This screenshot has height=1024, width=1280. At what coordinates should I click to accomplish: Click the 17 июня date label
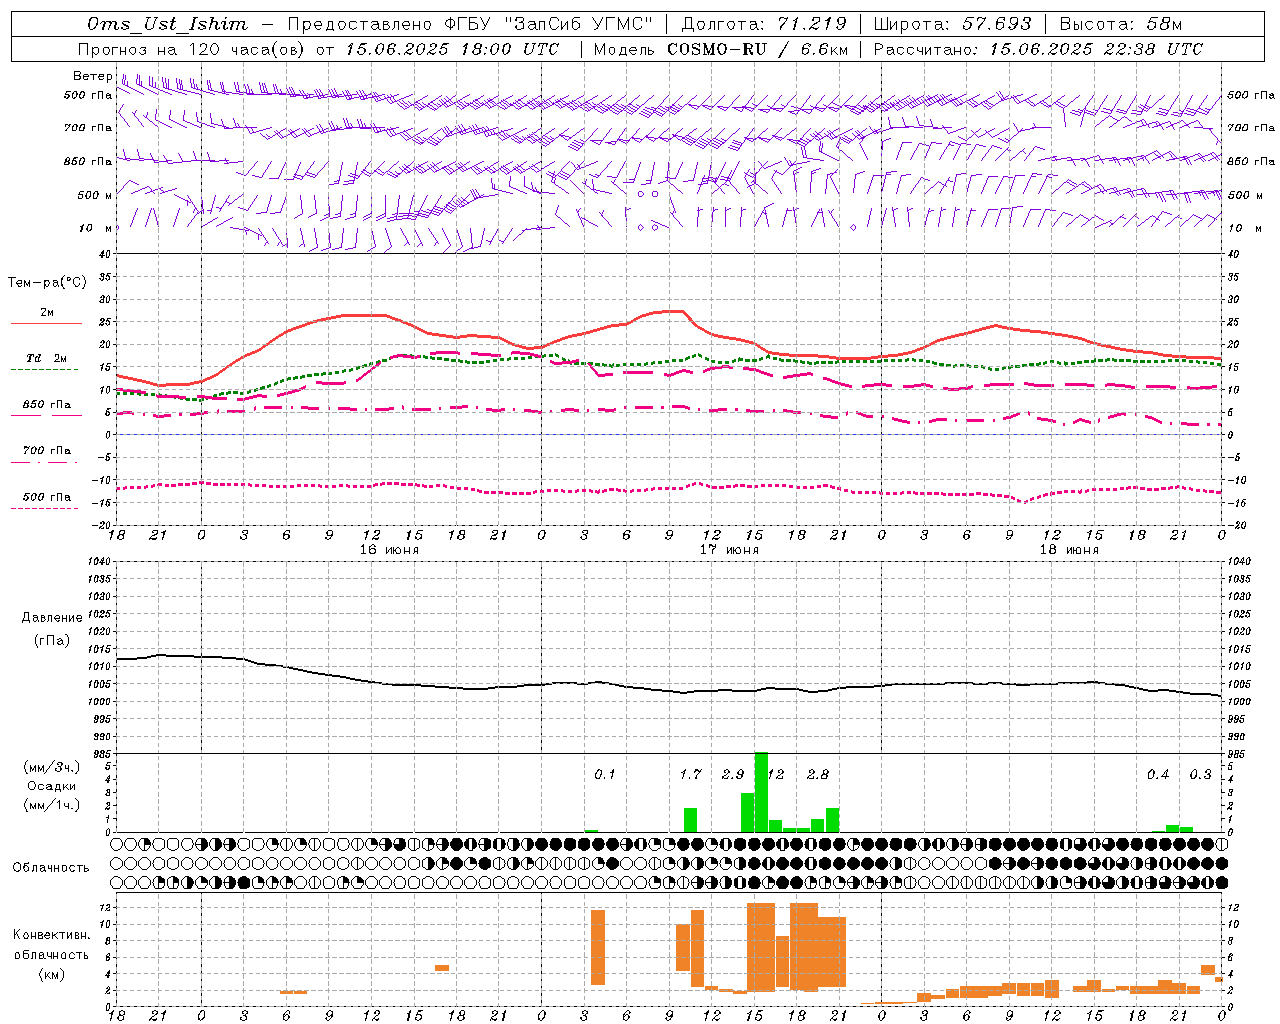[729, 550]
